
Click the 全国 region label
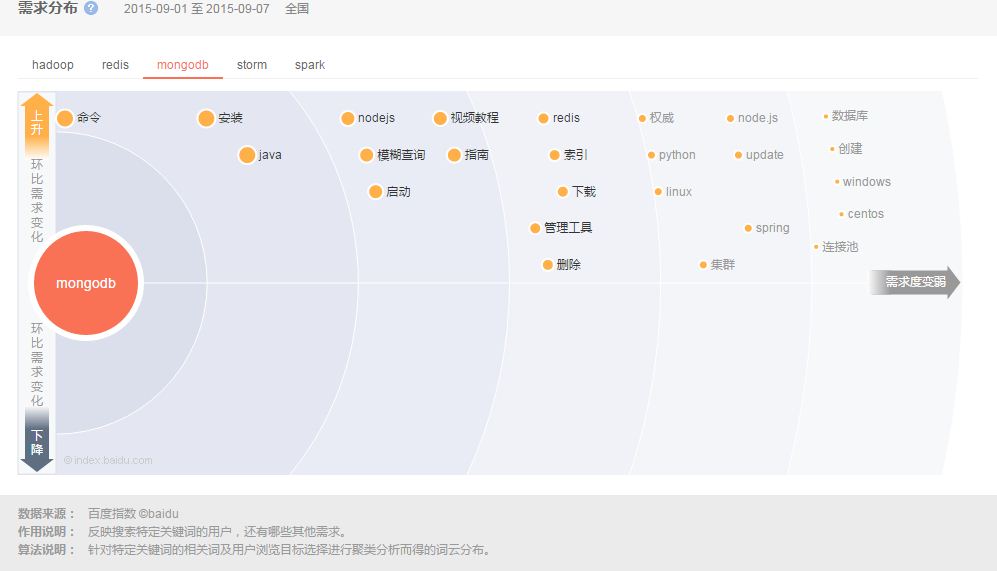pos(297,9)
